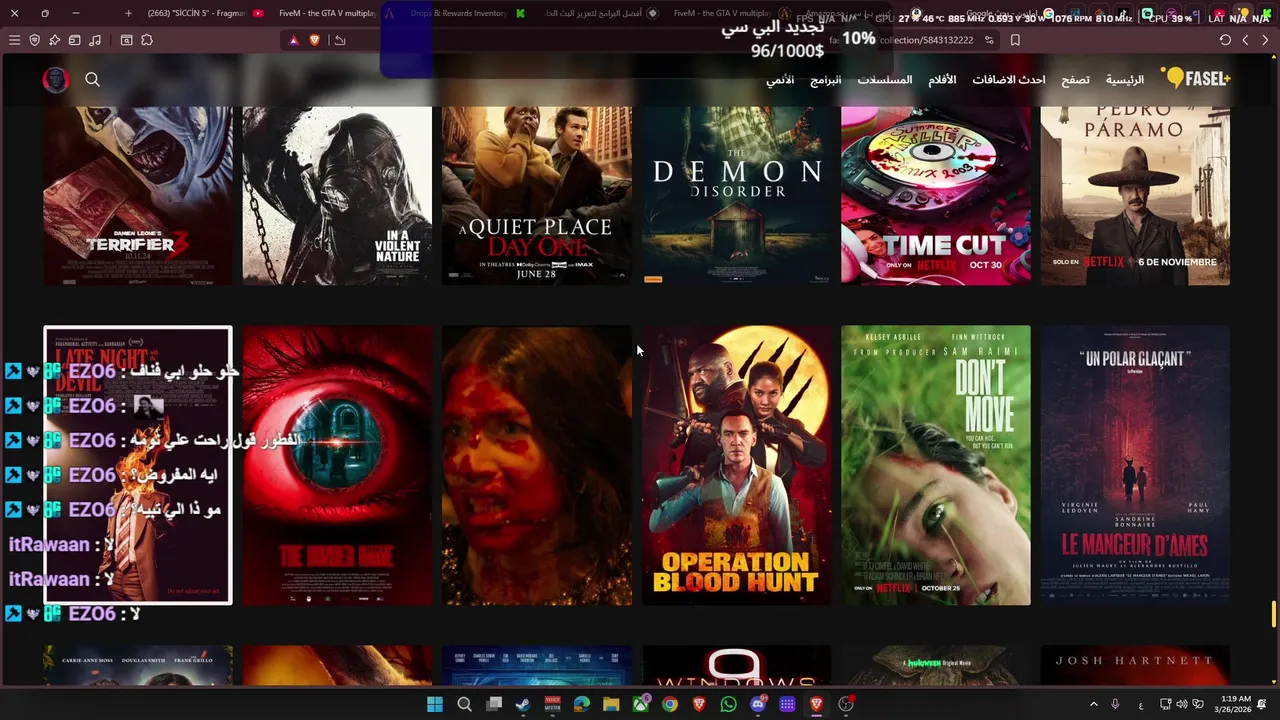1280x720 pixels.
Task: Click the Brave Rewards triangle icon
Action: pos(293,40)
